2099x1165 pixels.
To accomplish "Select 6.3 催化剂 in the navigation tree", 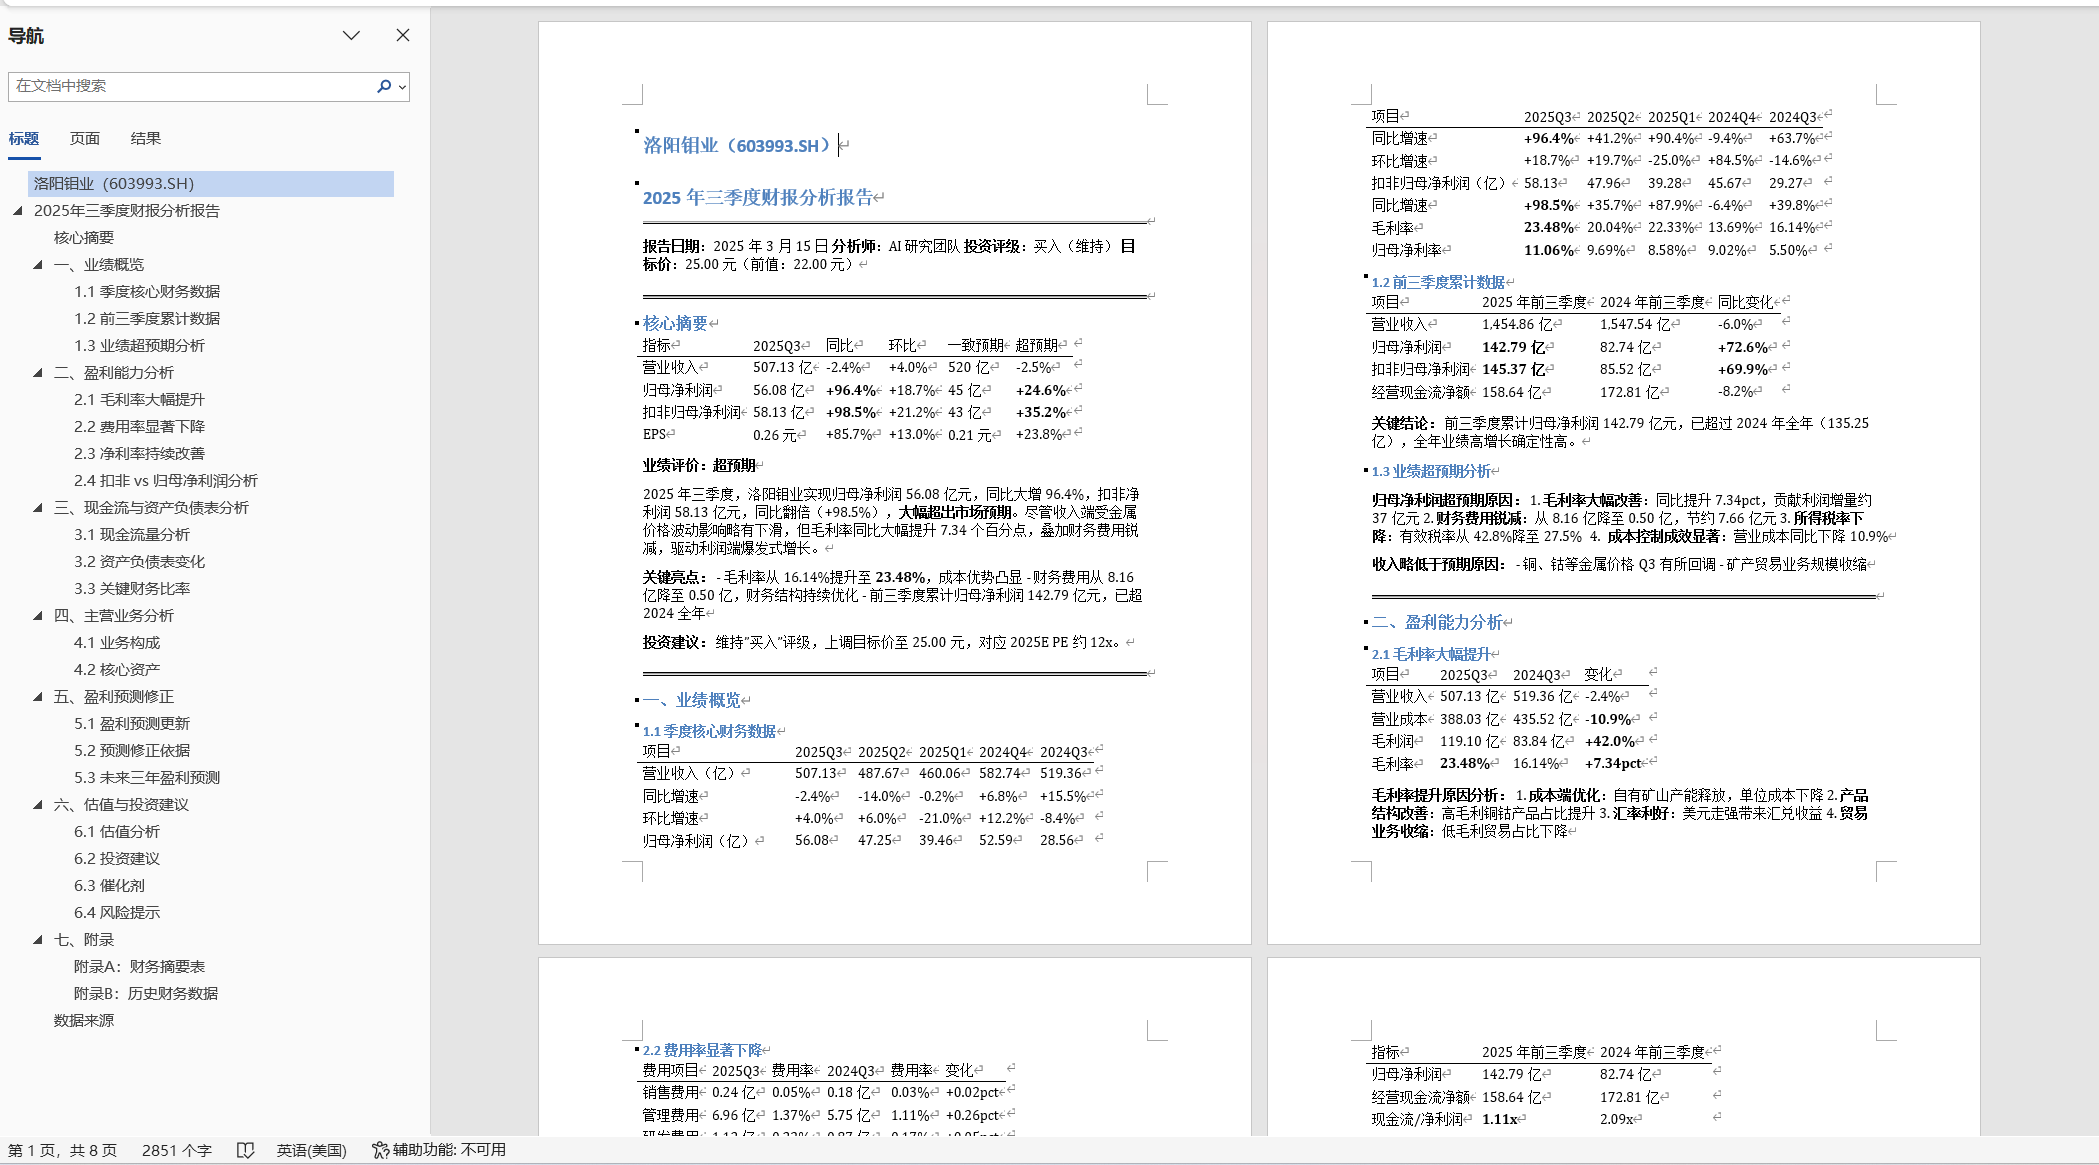I will point(109,885).
